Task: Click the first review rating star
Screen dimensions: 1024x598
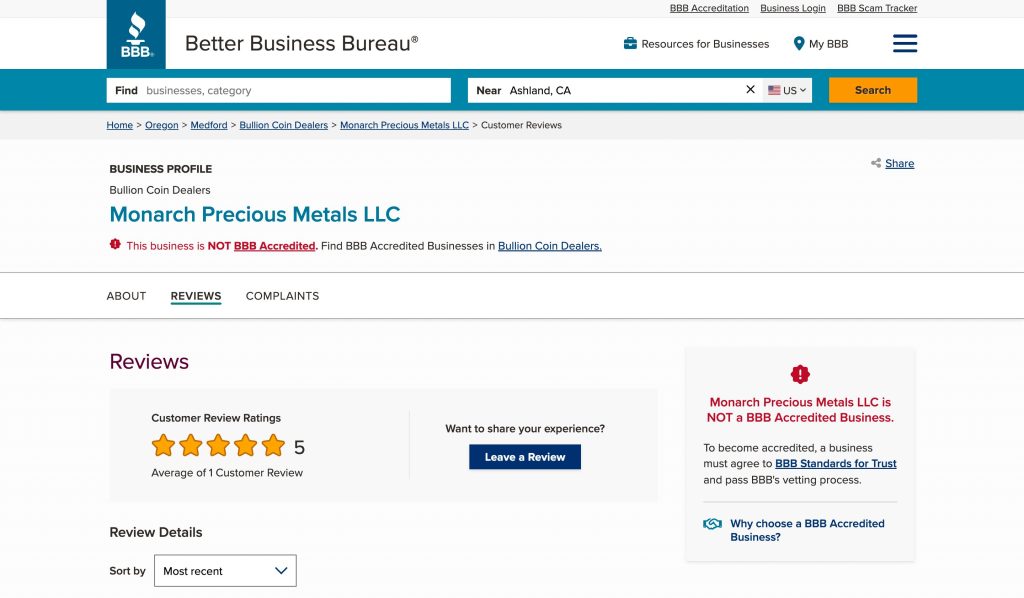Action: pos(163,446)
